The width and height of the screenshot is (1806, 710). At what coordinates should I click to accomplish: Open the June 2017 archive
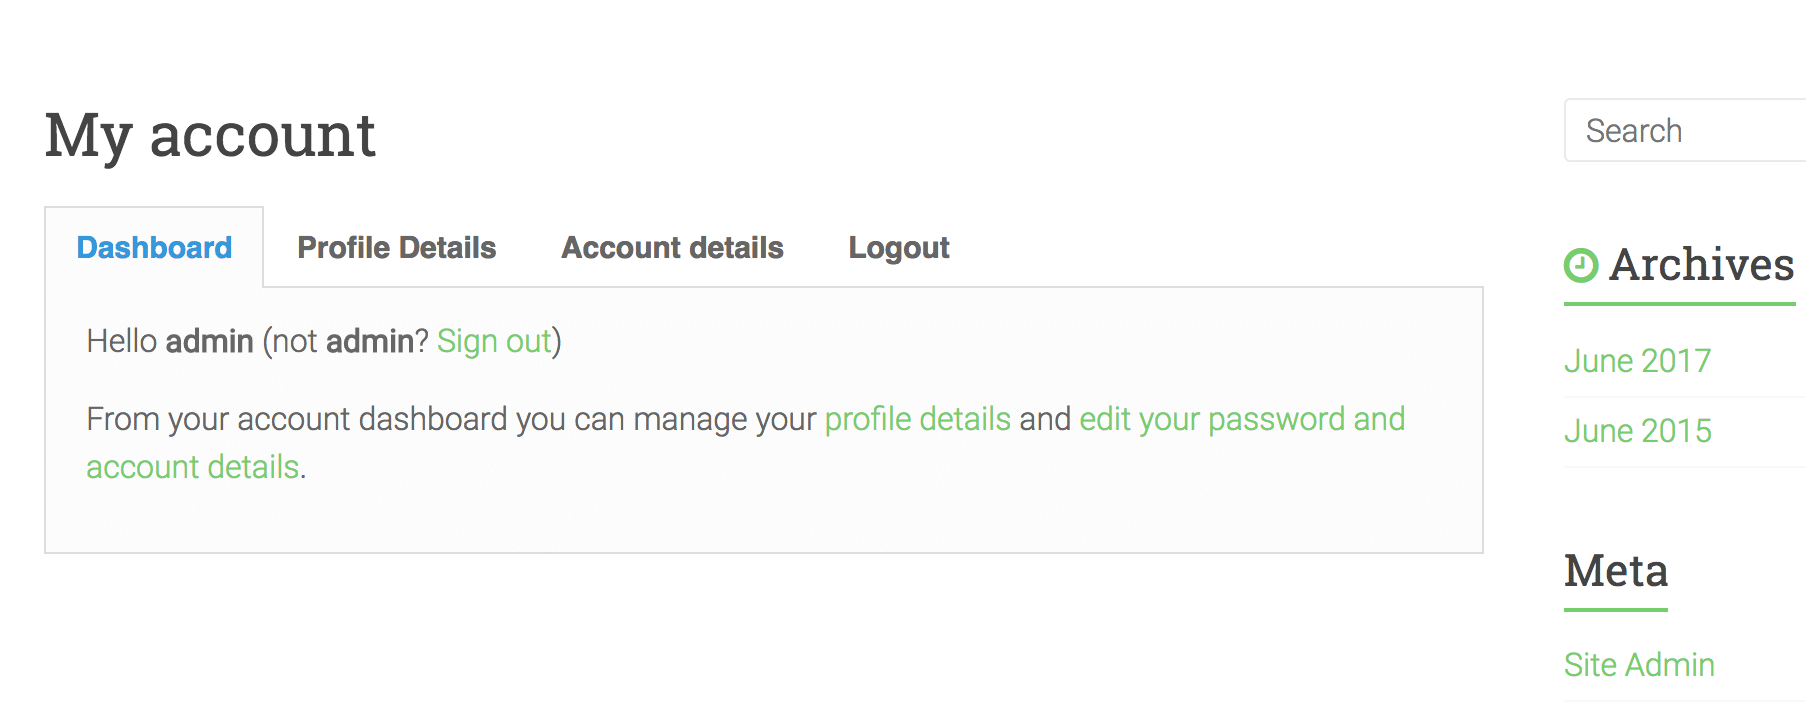click(1637, 361)
